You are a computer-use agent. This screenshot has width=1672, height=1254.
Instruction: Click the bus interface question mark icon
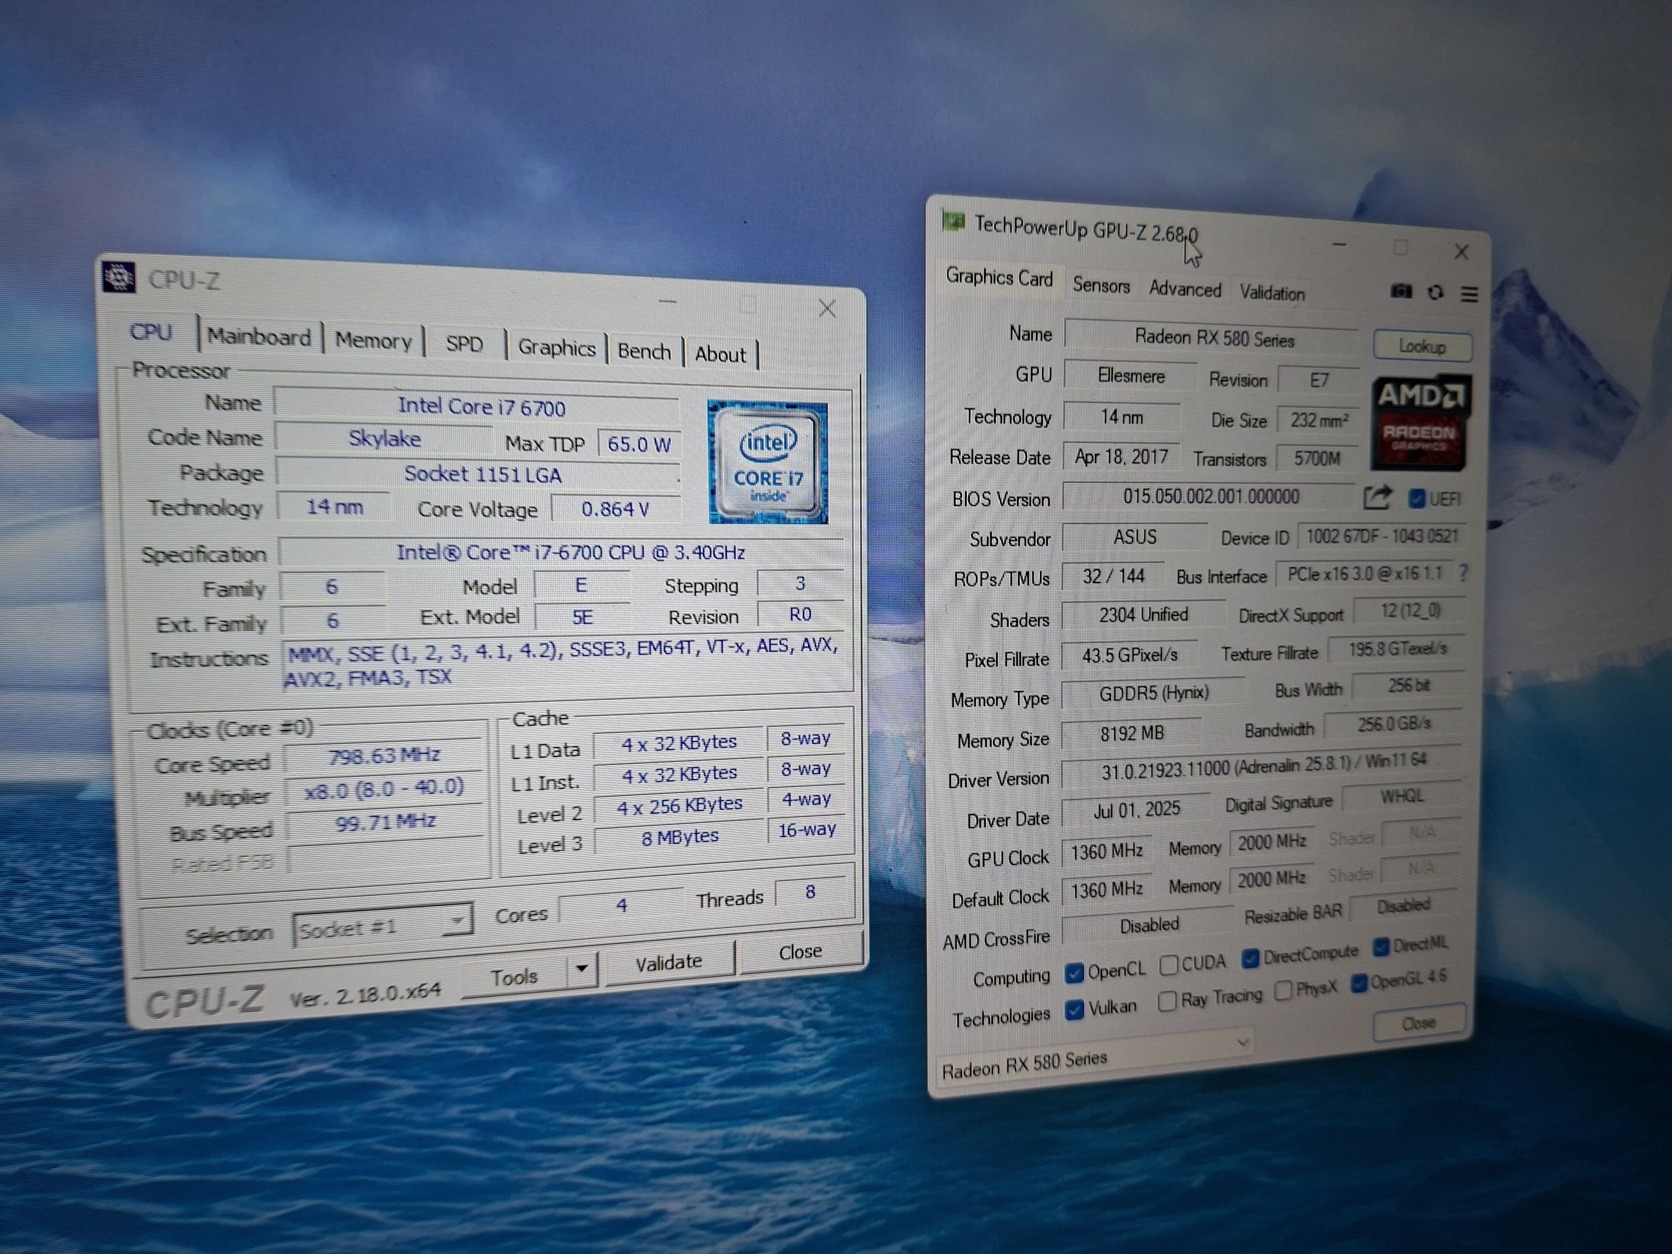[1463, 573]
